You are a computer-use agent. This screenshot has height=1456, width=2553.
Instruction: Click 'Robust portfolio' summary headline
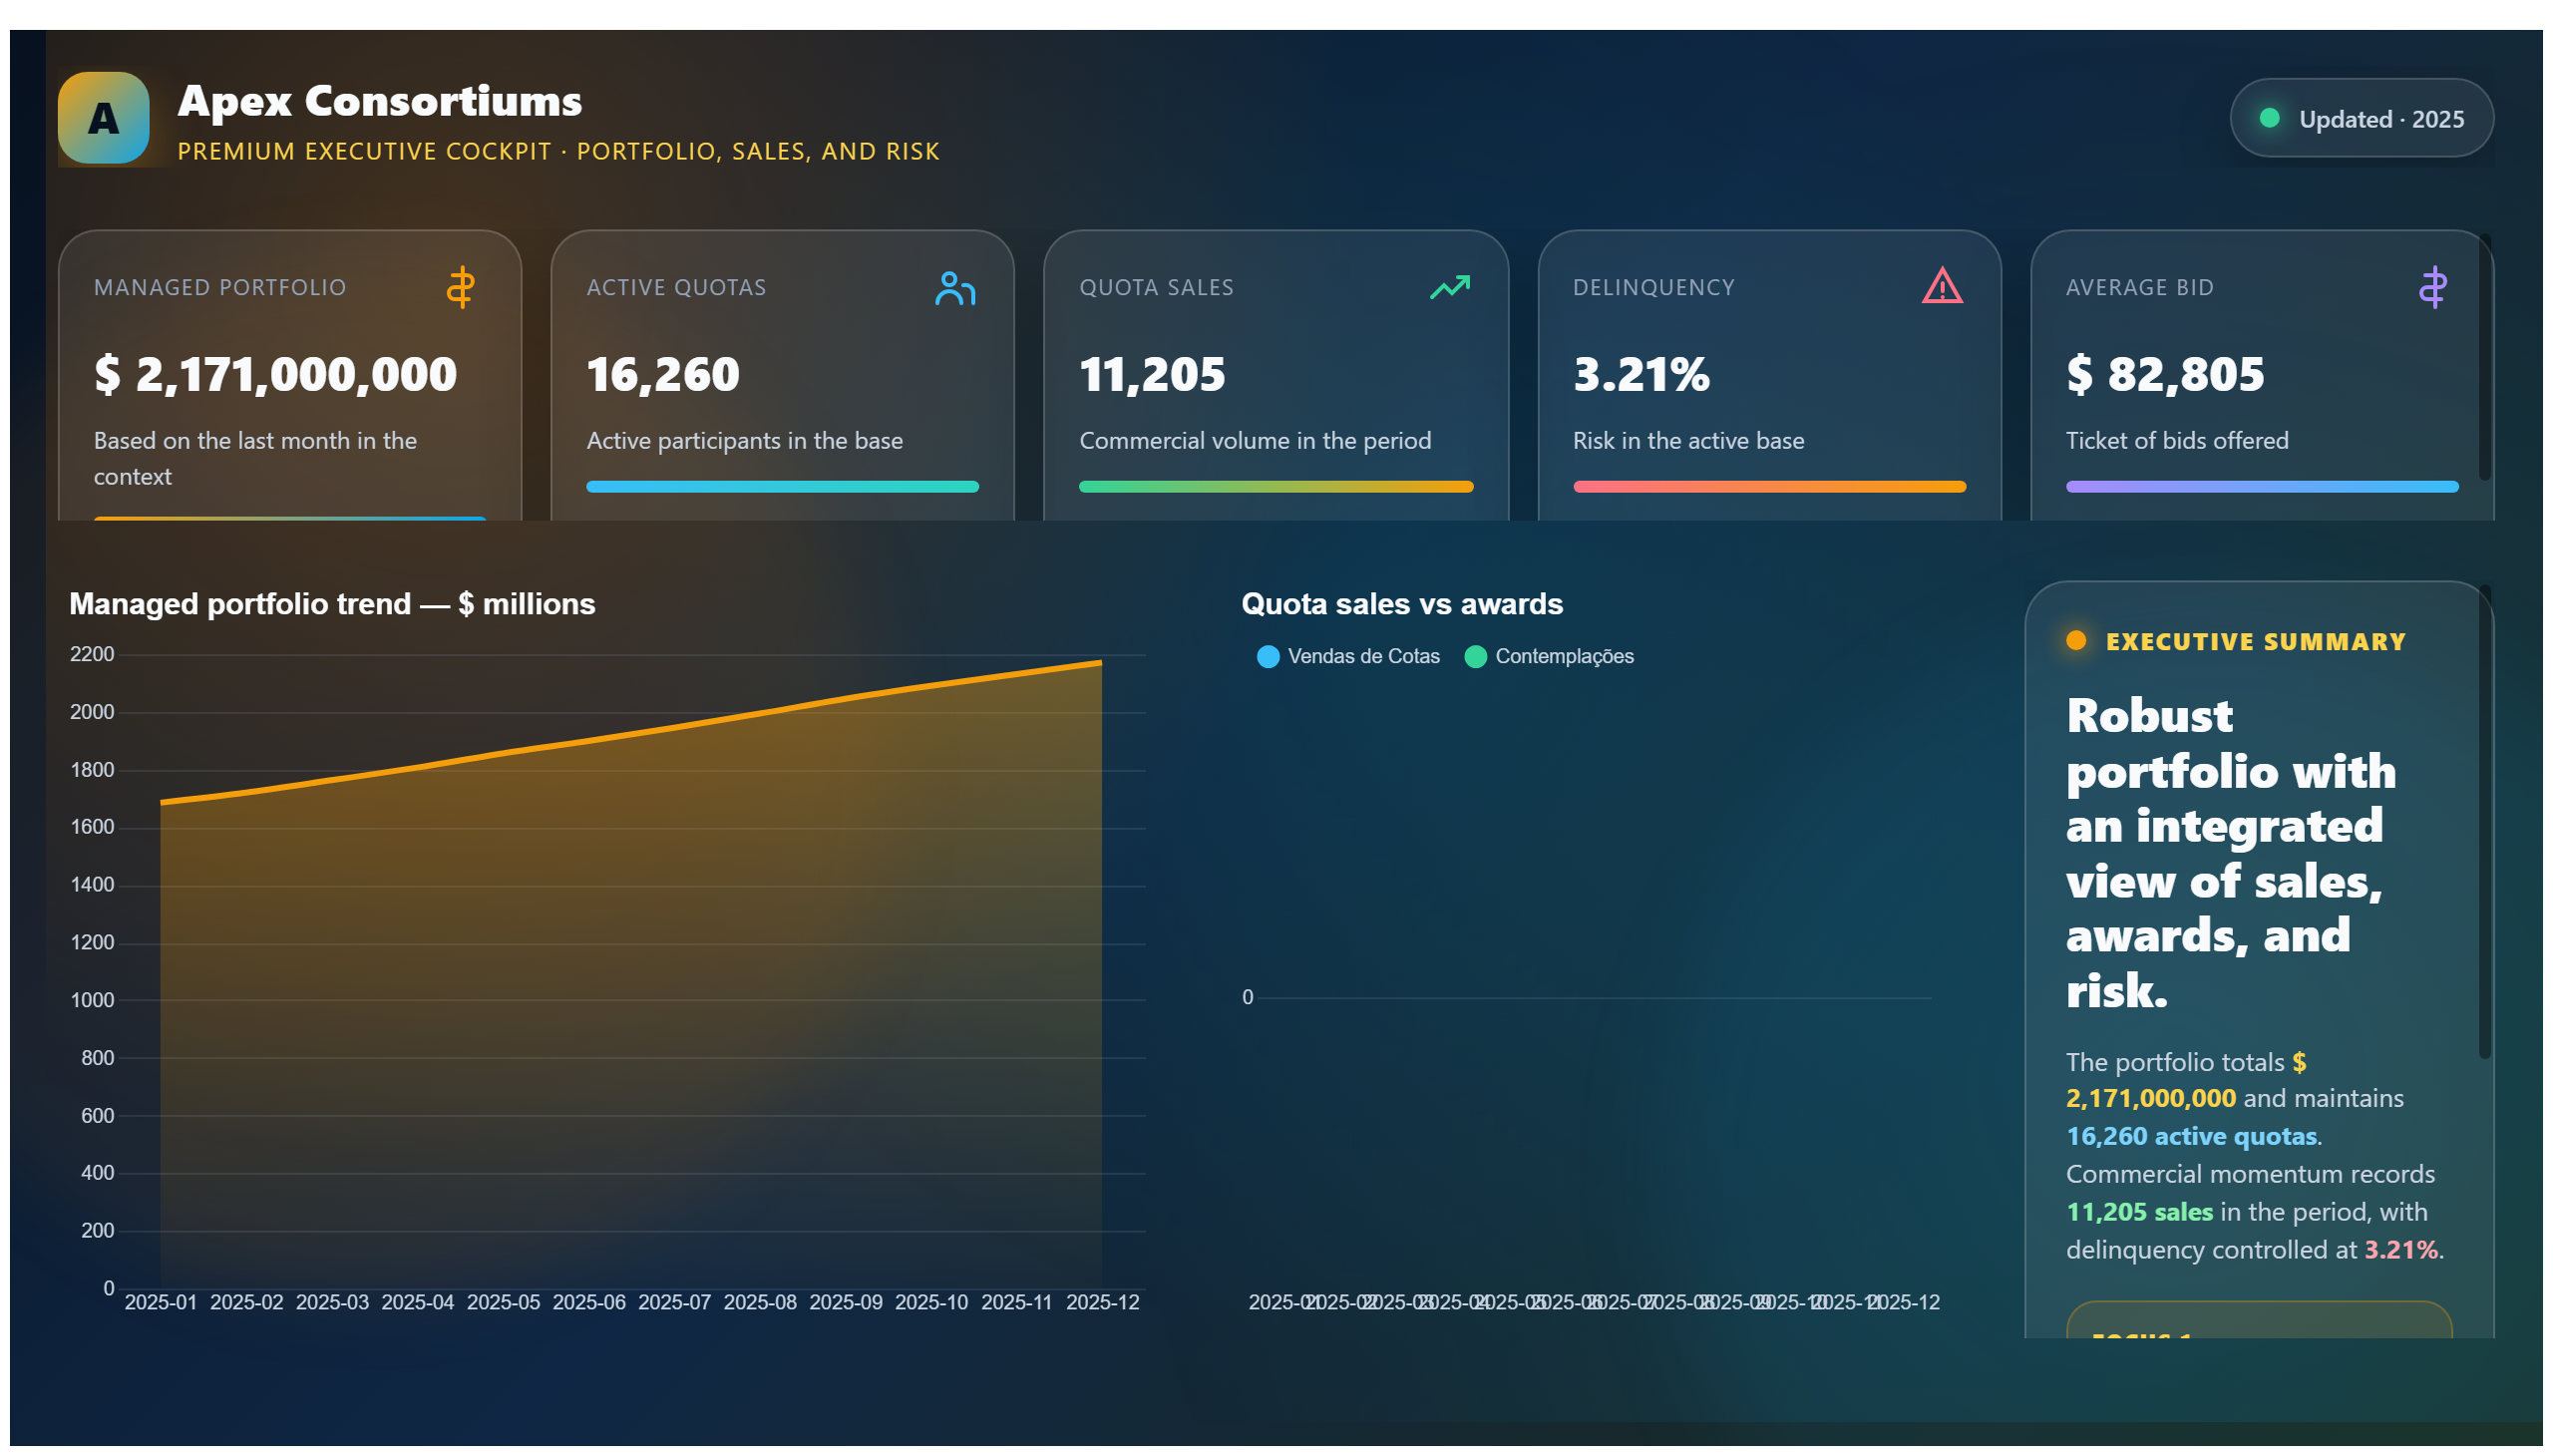pyautogui.click(x=2230, y=853)
